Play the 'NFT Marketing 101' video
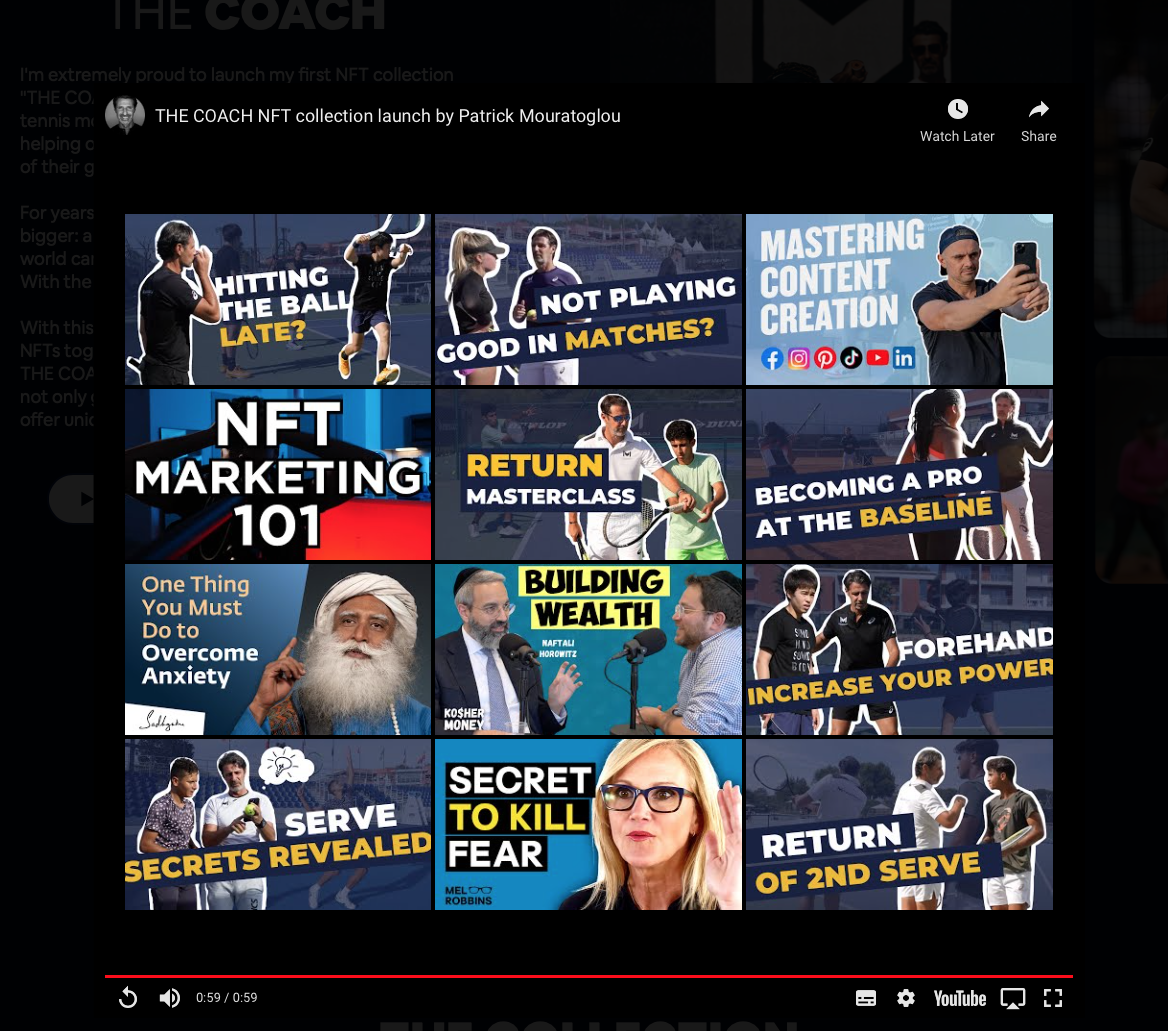 coord(278,474)
